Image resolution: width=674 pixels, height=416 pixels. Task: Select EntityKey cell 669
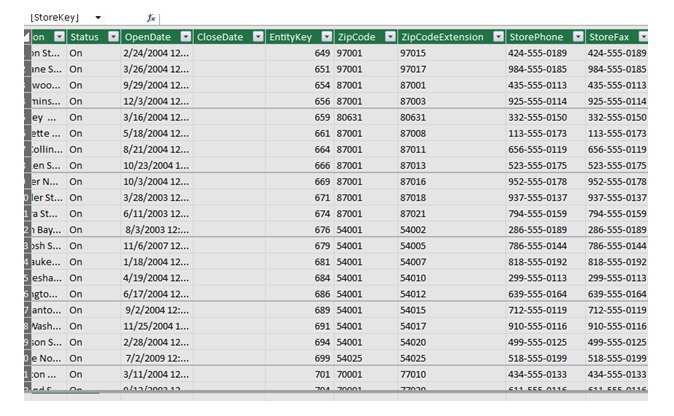point(300,182)
